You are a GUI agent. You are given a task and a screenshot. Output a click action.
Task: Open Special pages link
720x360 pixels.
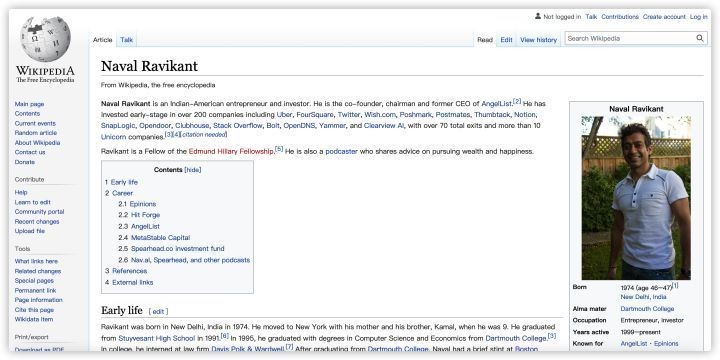coord(34,281)
